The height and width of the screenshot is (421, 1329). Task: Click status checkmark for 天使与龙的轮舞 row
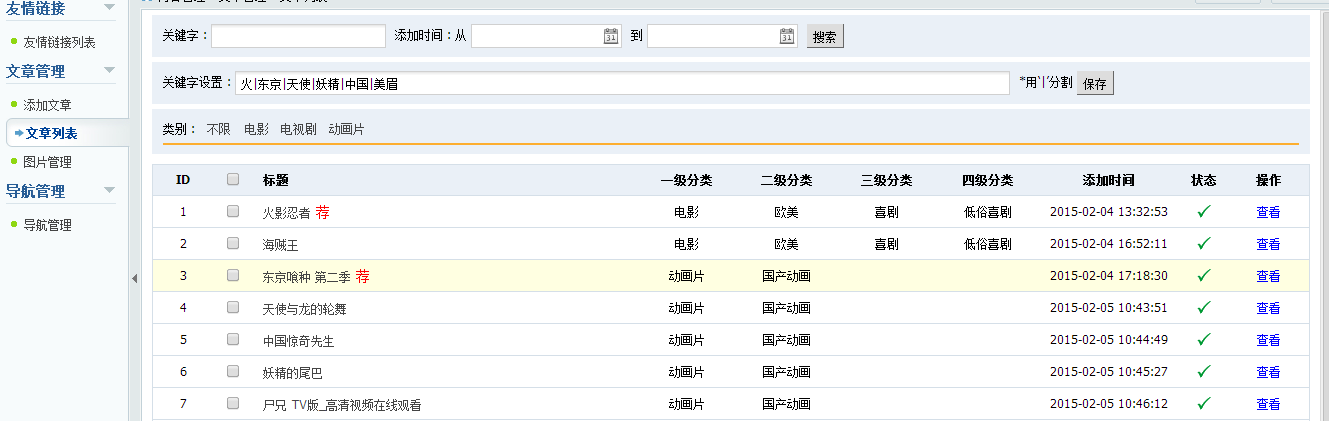(x=1204, y=308)
